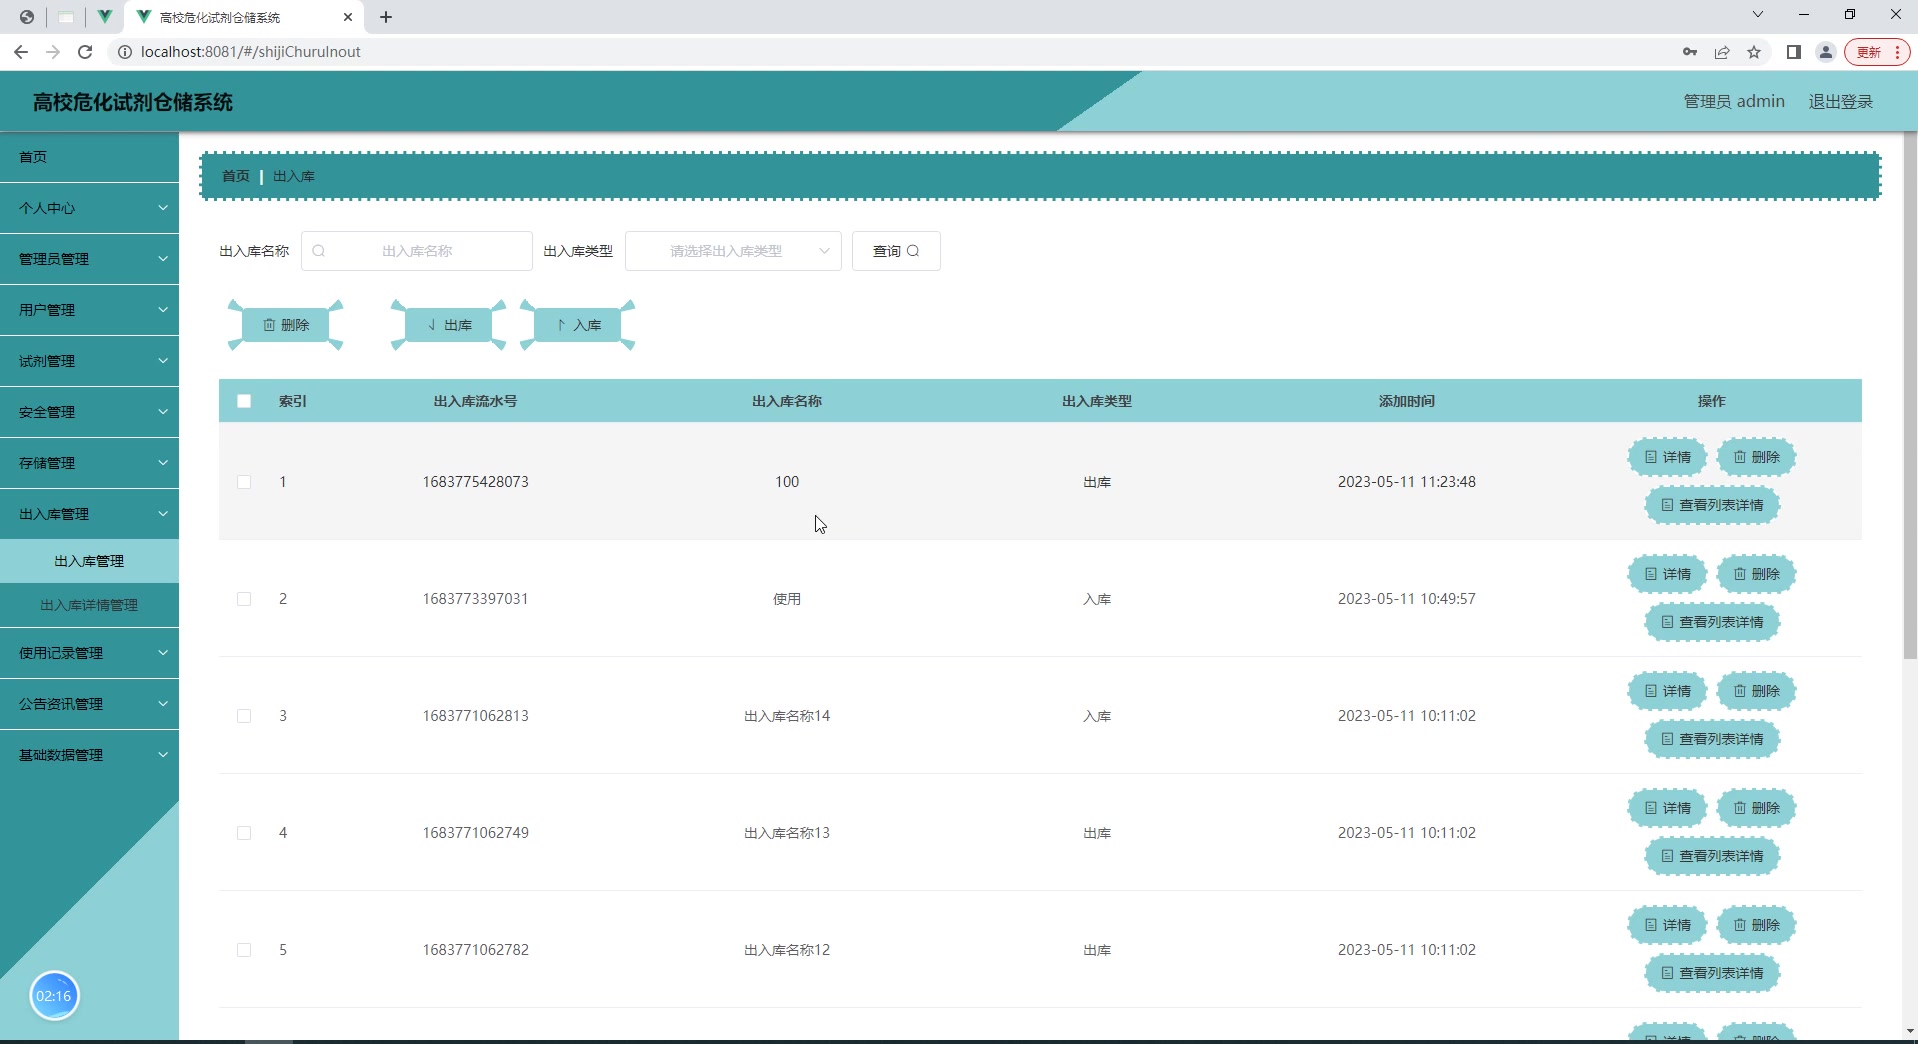Image resolution: width=1918 pixels, height=1044 pixels.
Task: Select 出入库管理 submenu item
Action: tap(89, 561)
